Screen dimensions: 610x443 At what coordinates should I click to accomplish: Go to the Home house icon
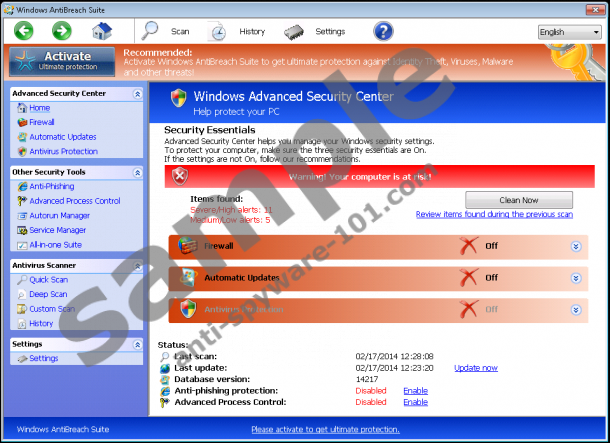101,31
